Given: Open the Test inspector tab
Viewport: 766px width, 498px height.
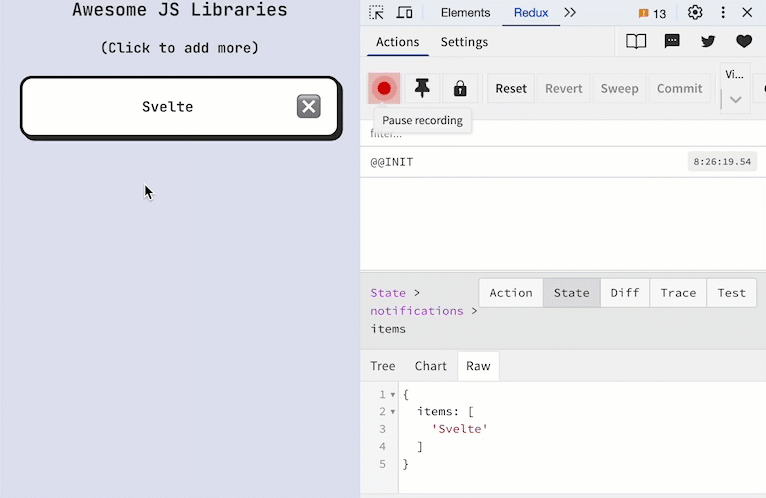Looking at the screenshot, I should (731, 293).
